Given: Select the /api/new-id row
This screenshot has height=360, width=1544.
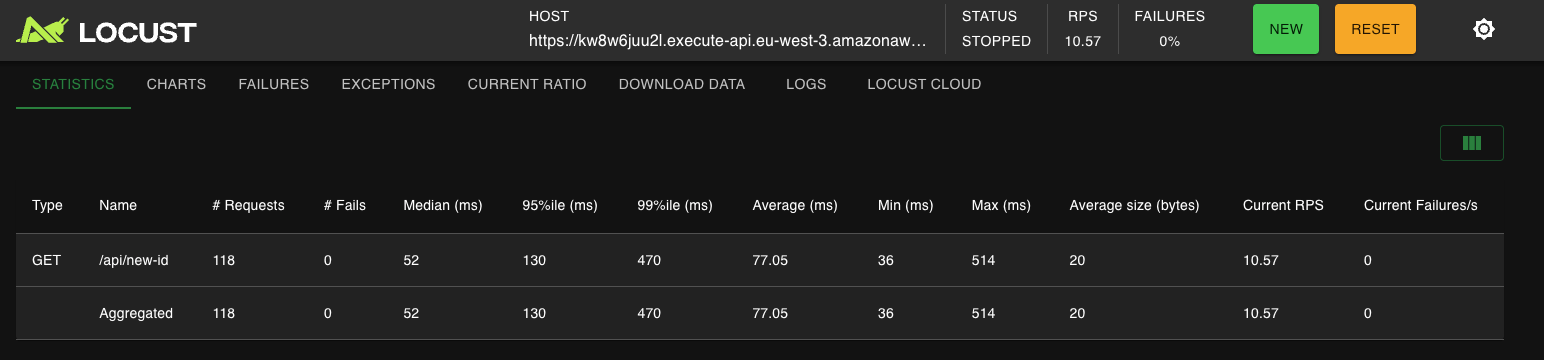Looking at the screenshot, I should point(760,260).
